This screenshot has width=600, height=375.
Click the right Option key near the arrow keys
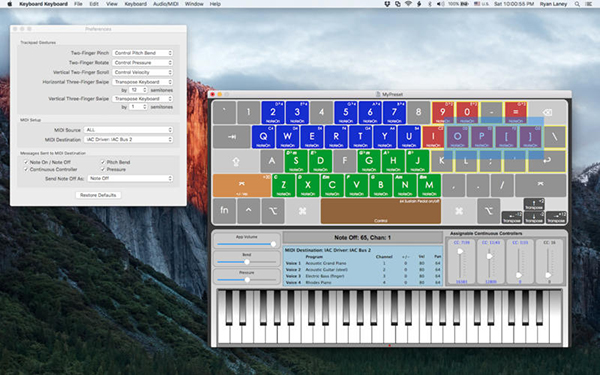[x=489, y=210]
